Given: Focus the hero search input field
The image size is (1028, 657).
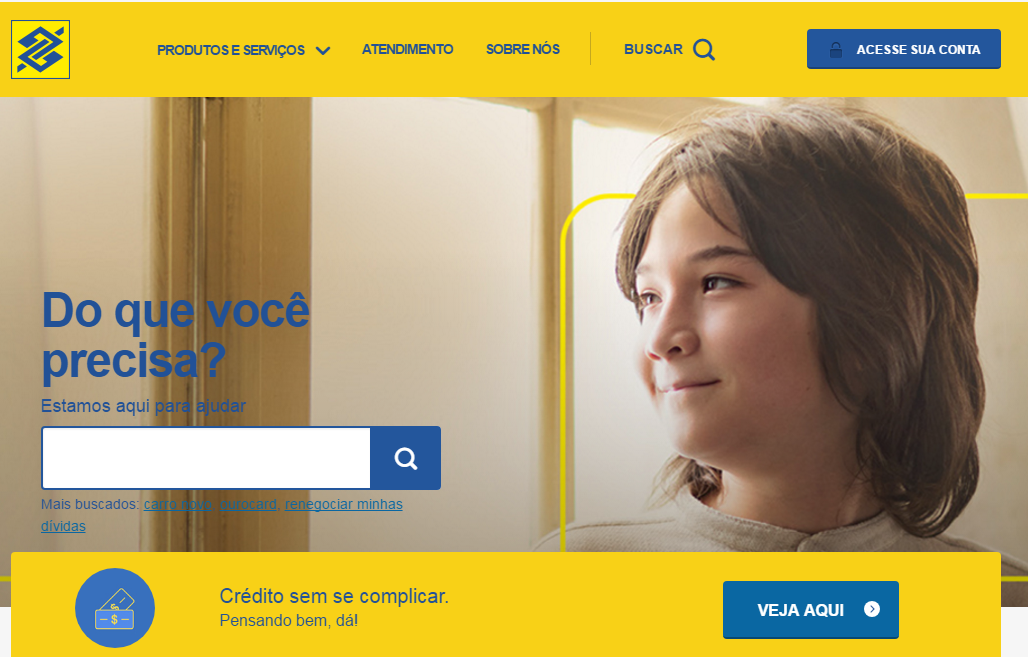Looking at the screenshot, I should click(207, 458).
